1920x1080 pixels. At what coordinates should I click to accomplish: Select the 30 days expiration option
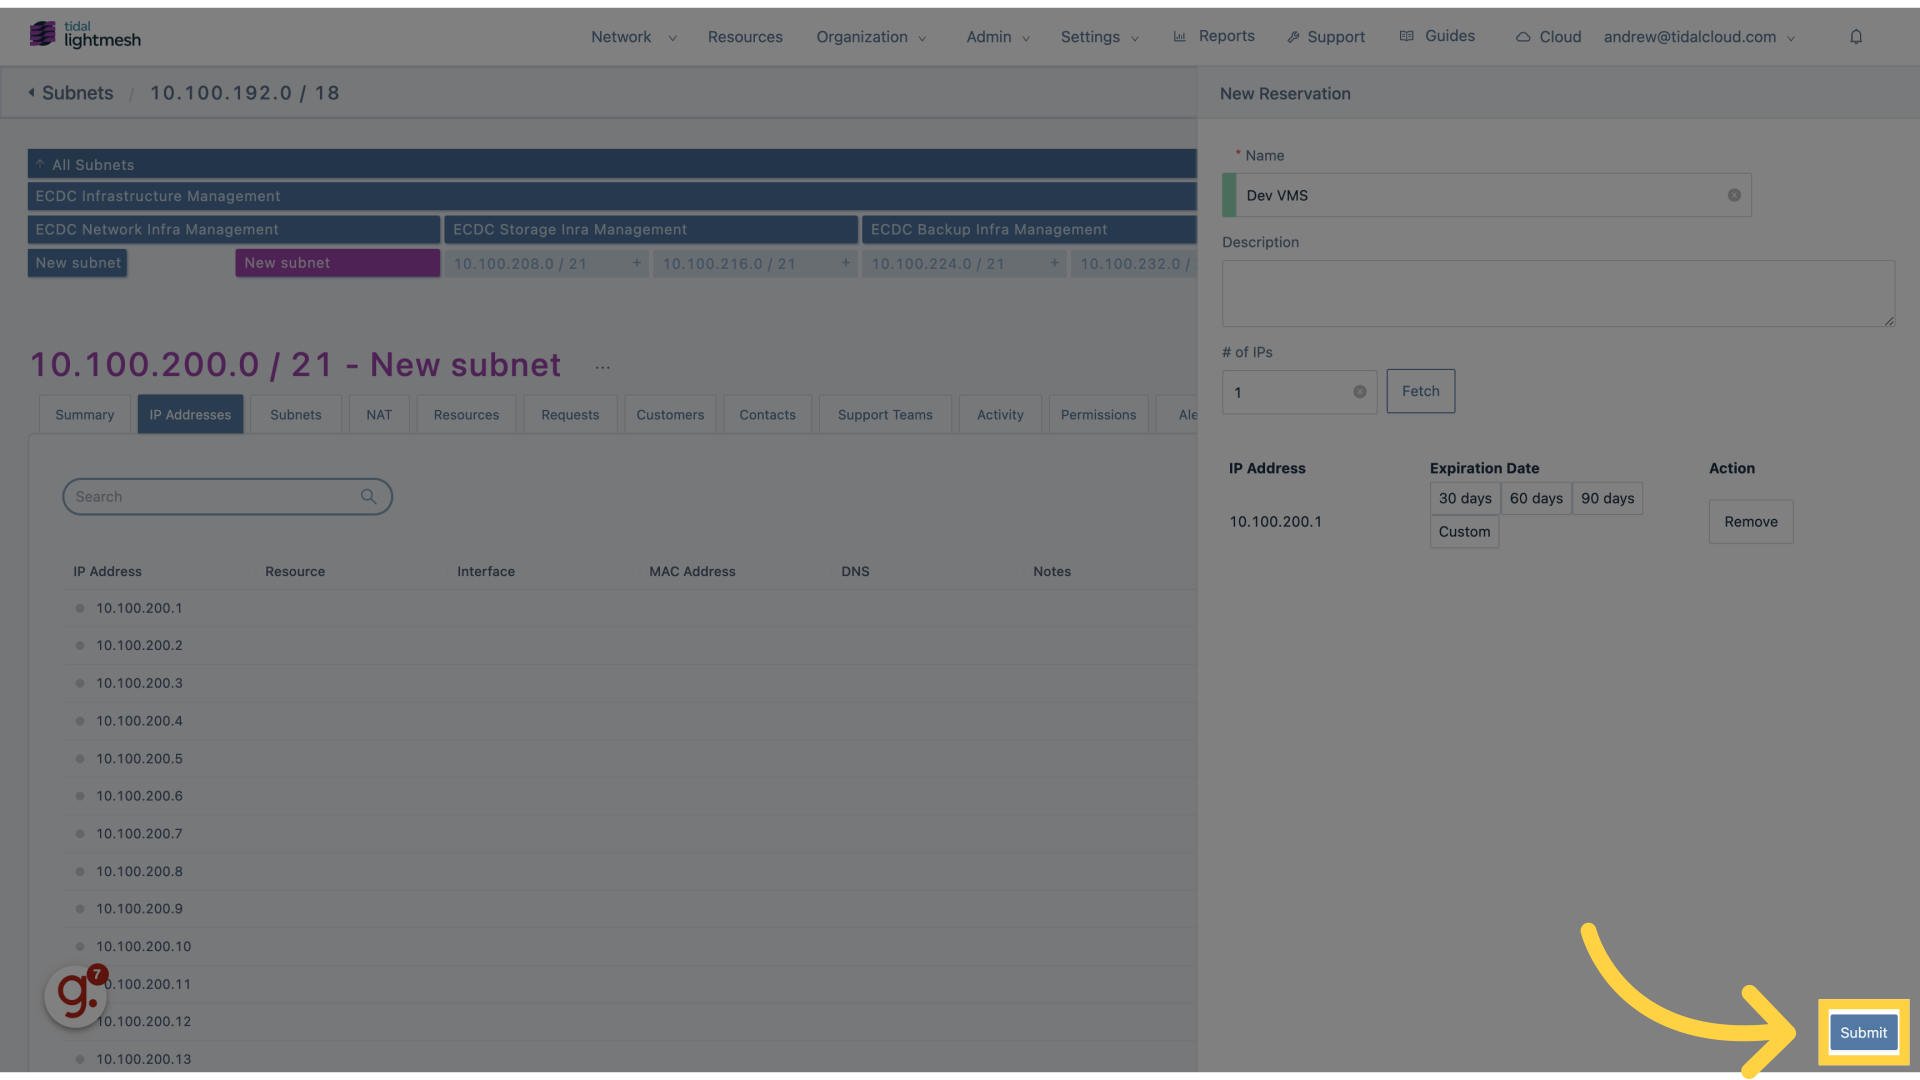(x=1464, y=498)
